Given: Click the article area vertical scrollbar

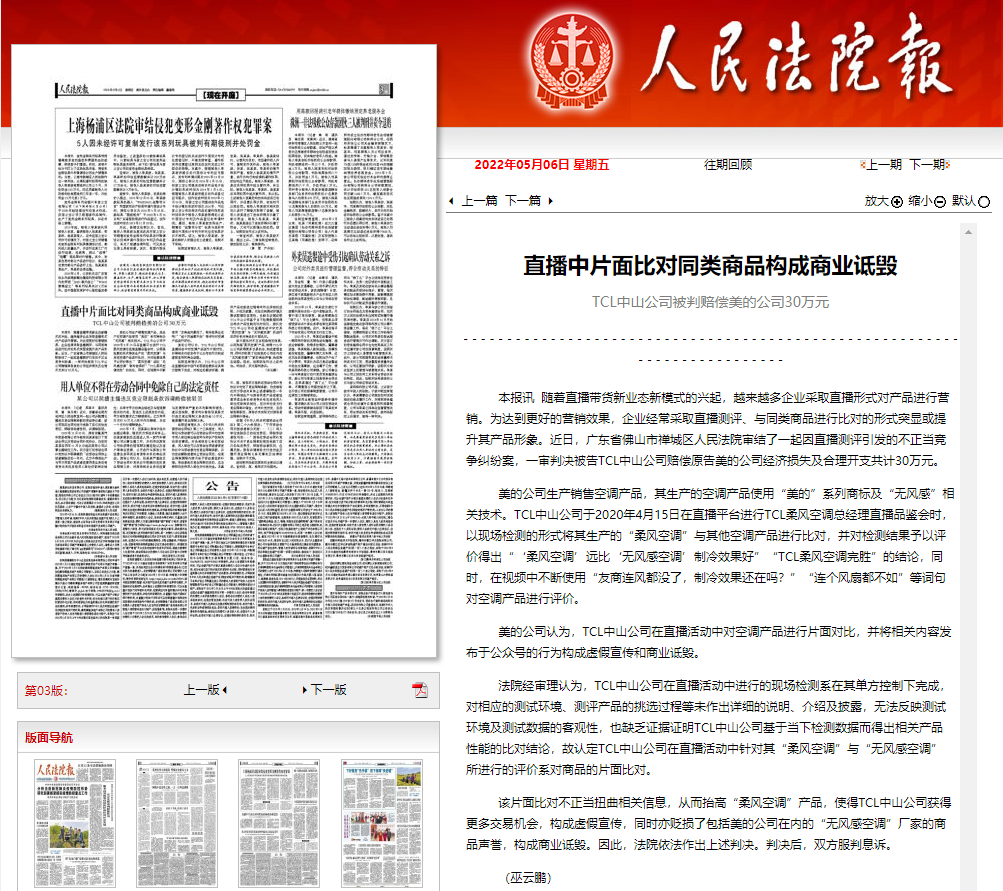Looking at the screenshot, I should [x=966, y=550].
